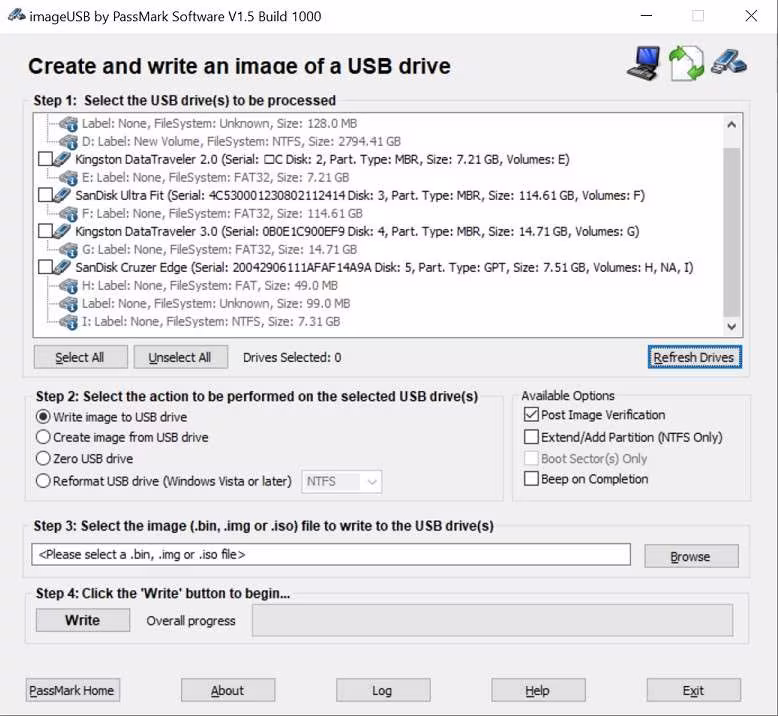The height and width of the screenshot is (716, 778).
Task: Check the SanDisk Ultra Fit drive checkbox
Action: [45, 195]
